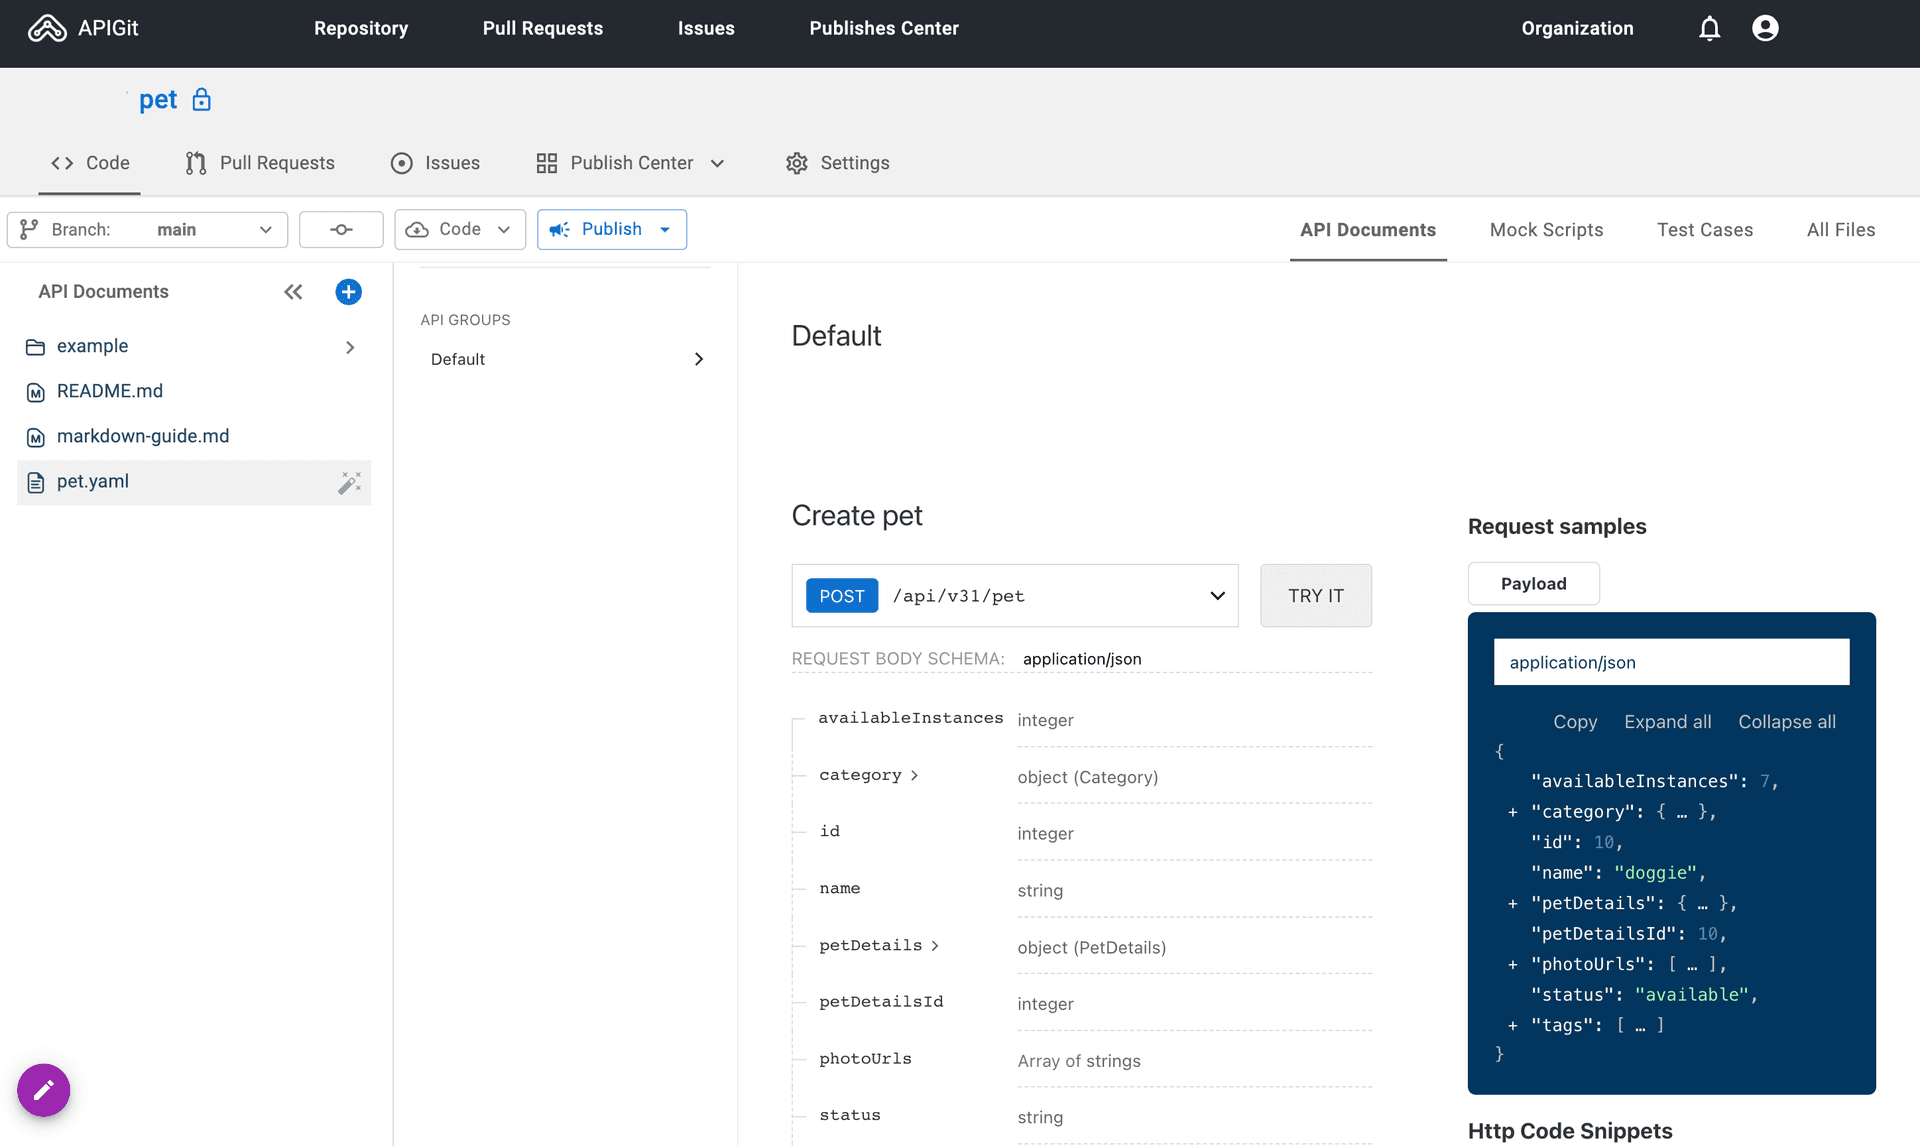This screenshot has width=1920, height=1146.
Task: Collapse the API Documents sidebar panel
Action: [293, 292]
